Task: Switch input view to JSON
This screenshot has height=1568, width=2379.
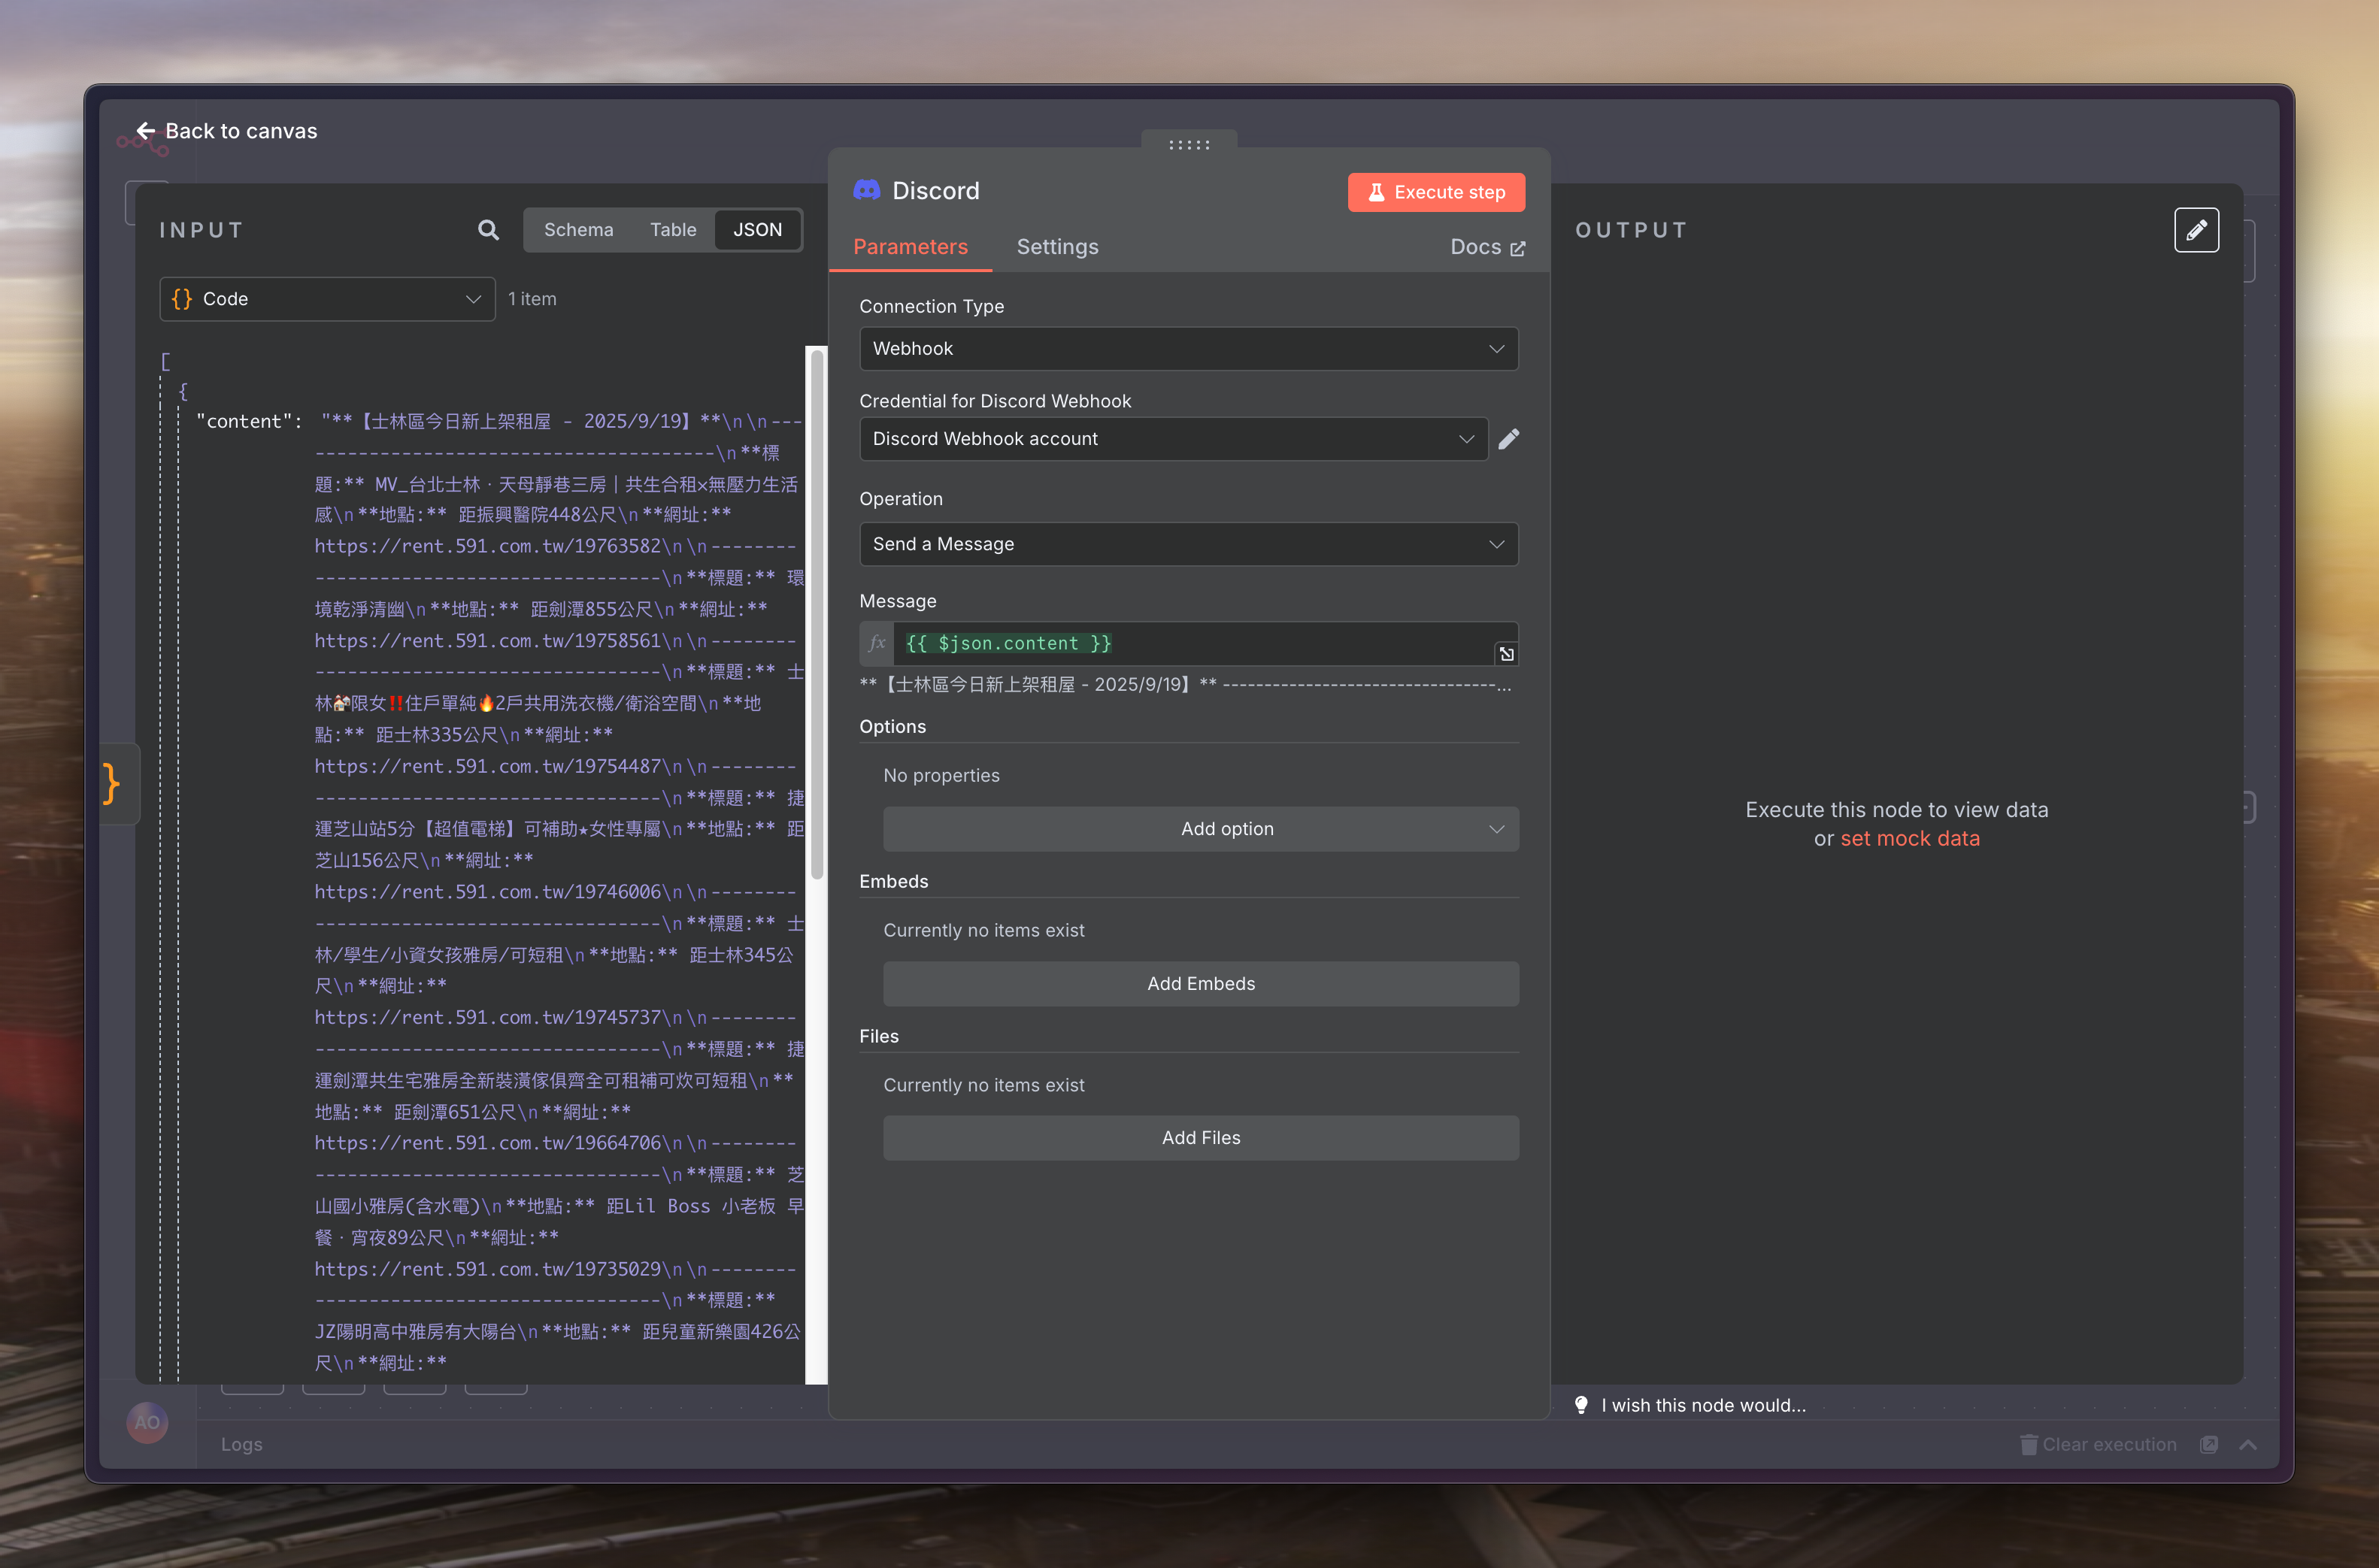Action: coord(757,230)
